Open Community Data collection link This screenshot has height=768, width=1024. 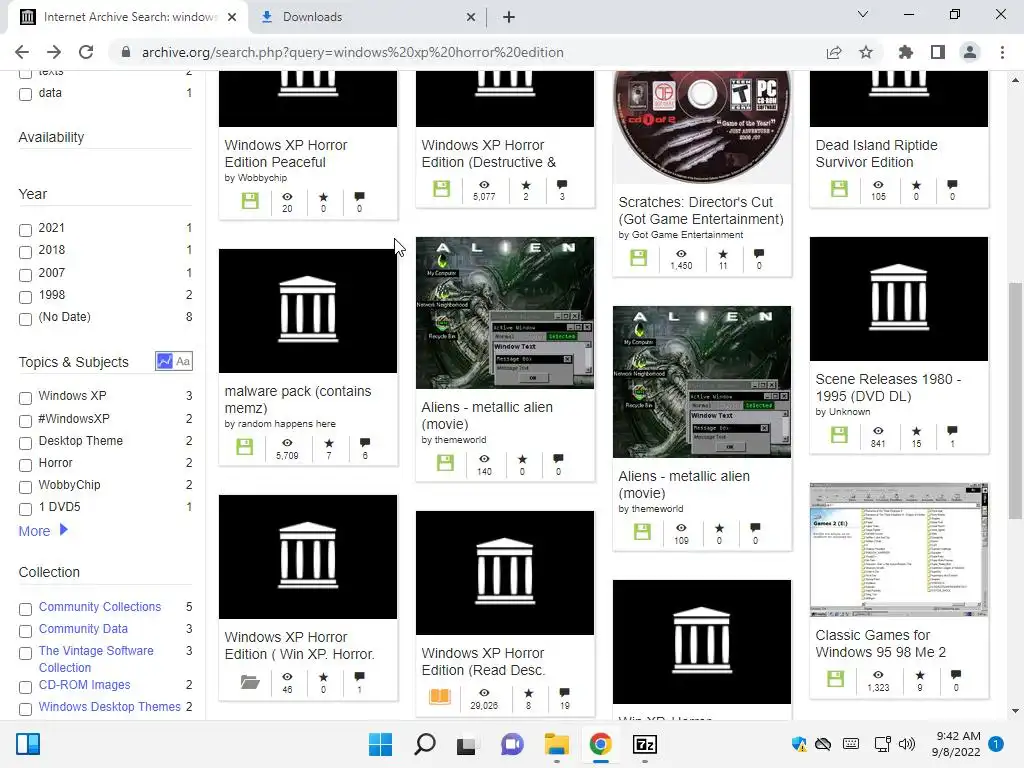pos(83,629)
